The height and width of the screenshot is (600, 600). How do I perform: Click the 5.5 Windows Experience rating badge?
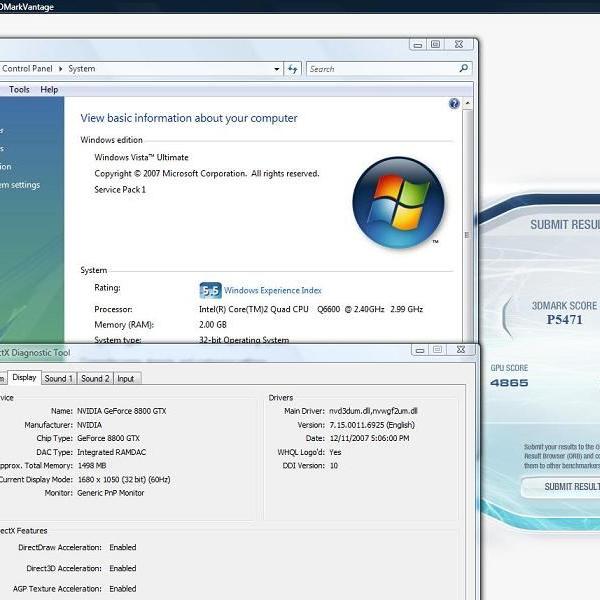pyautogui.click(x=210, y=290)
